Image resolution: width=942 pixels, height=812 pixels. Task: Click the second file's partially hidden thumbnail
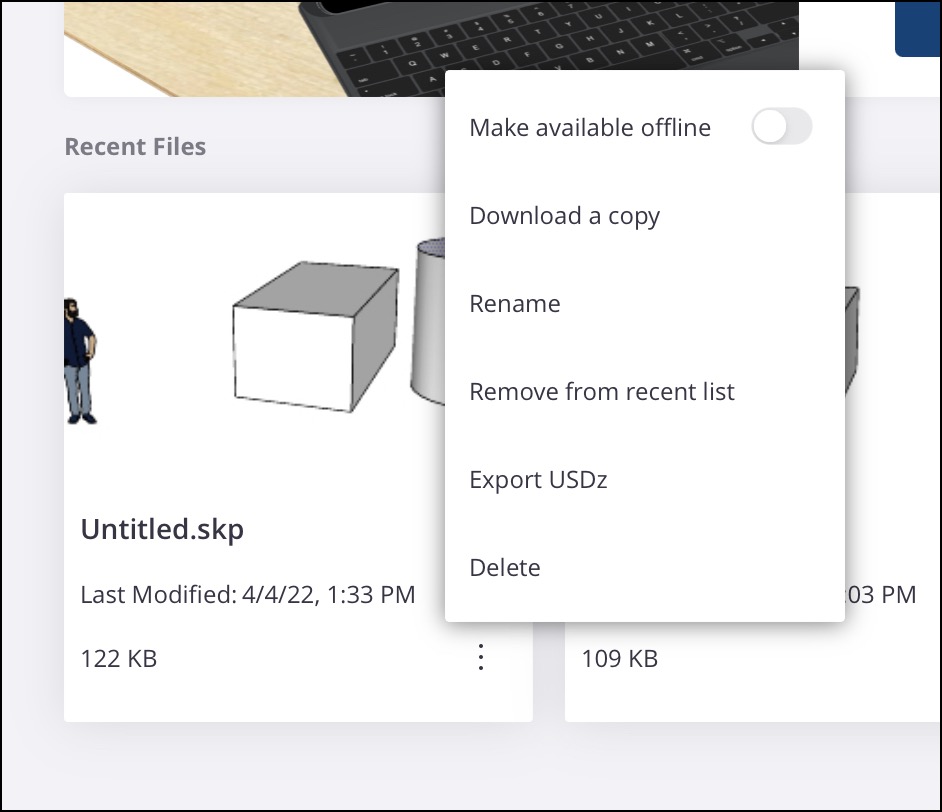pyautogui.click(x=852, y=340)
